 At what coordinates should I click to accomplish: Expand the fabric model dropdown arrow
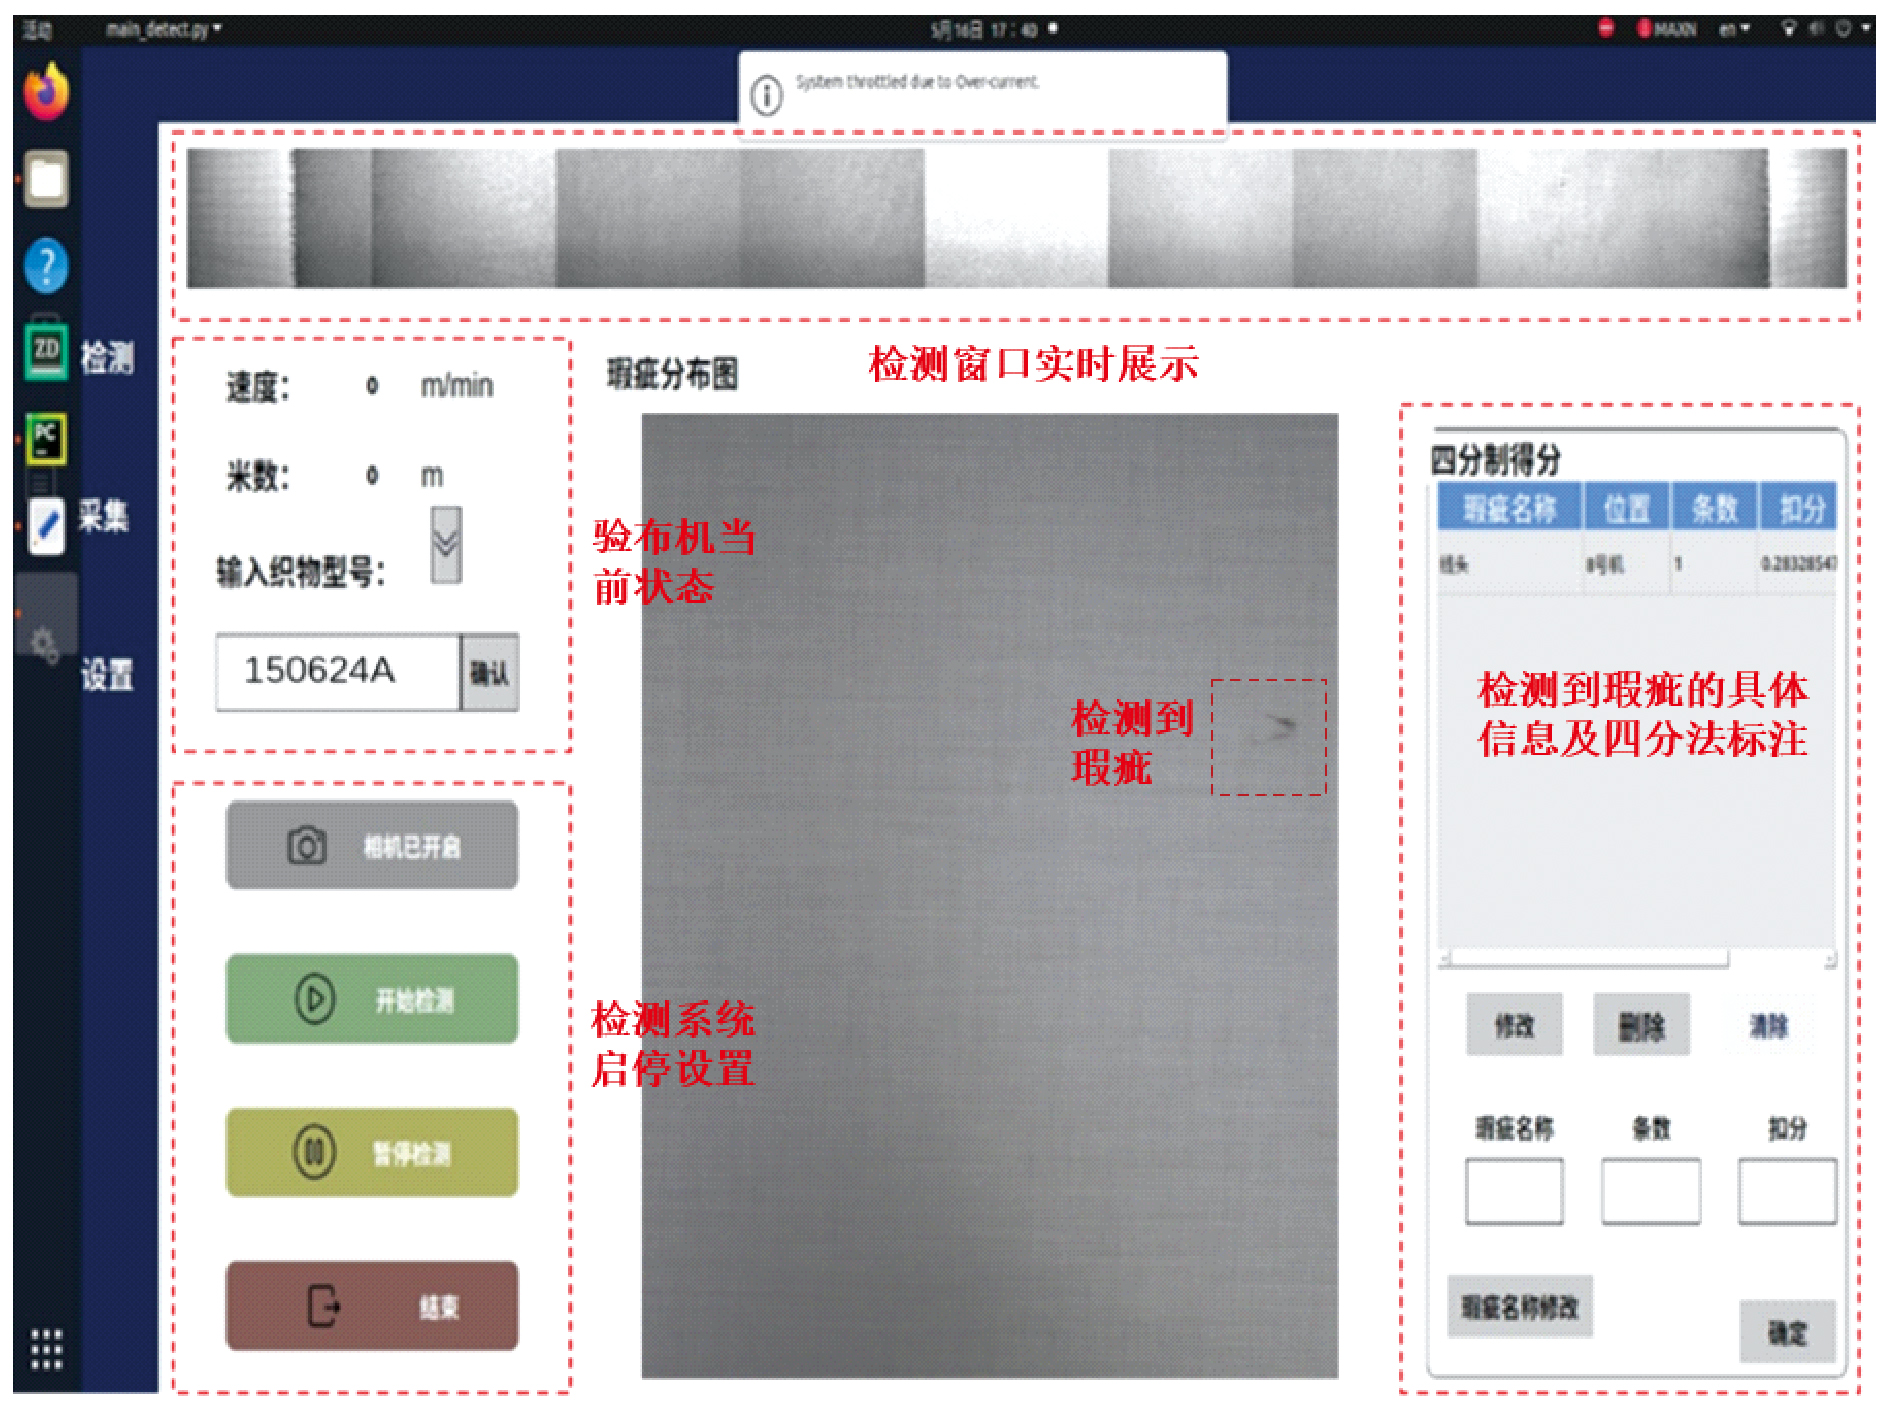(x=446, y=545)
